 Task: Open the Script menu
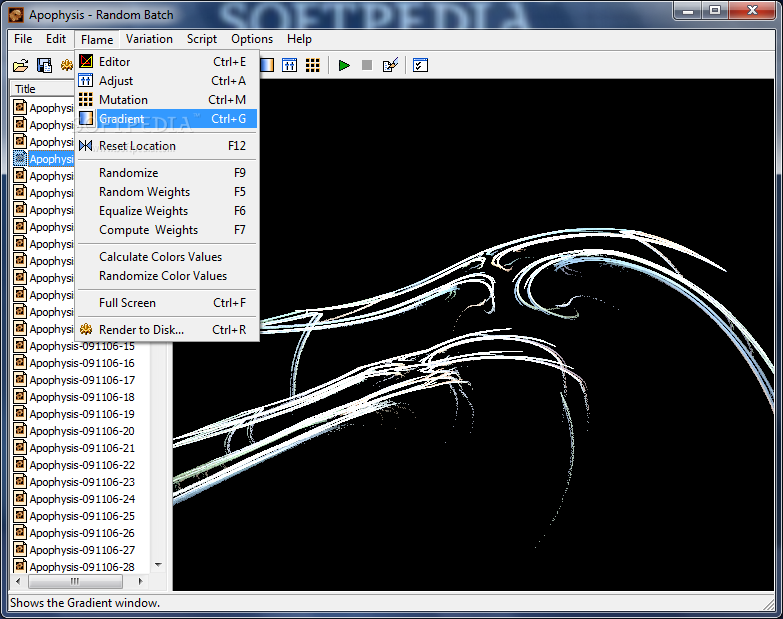(202, 39)
